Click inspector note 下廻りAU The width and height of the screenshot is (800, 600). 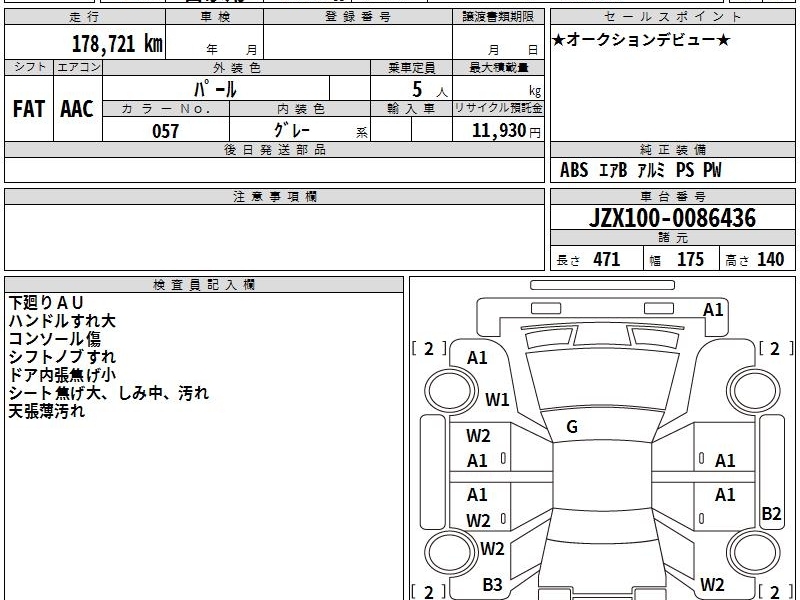click(x=46, y=303)
